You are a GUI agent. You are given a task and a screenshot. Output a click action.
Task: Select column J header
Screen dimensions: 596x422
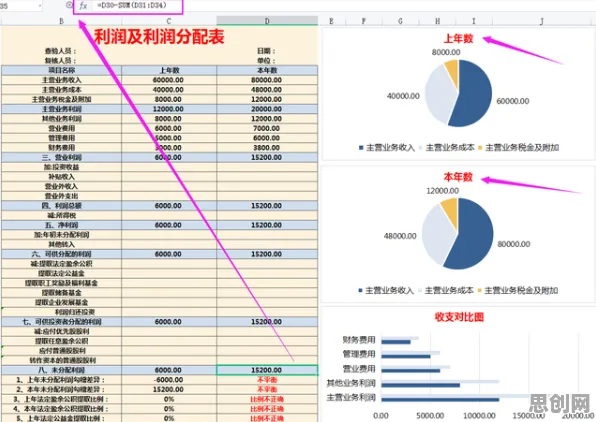[x=542, y=21]
